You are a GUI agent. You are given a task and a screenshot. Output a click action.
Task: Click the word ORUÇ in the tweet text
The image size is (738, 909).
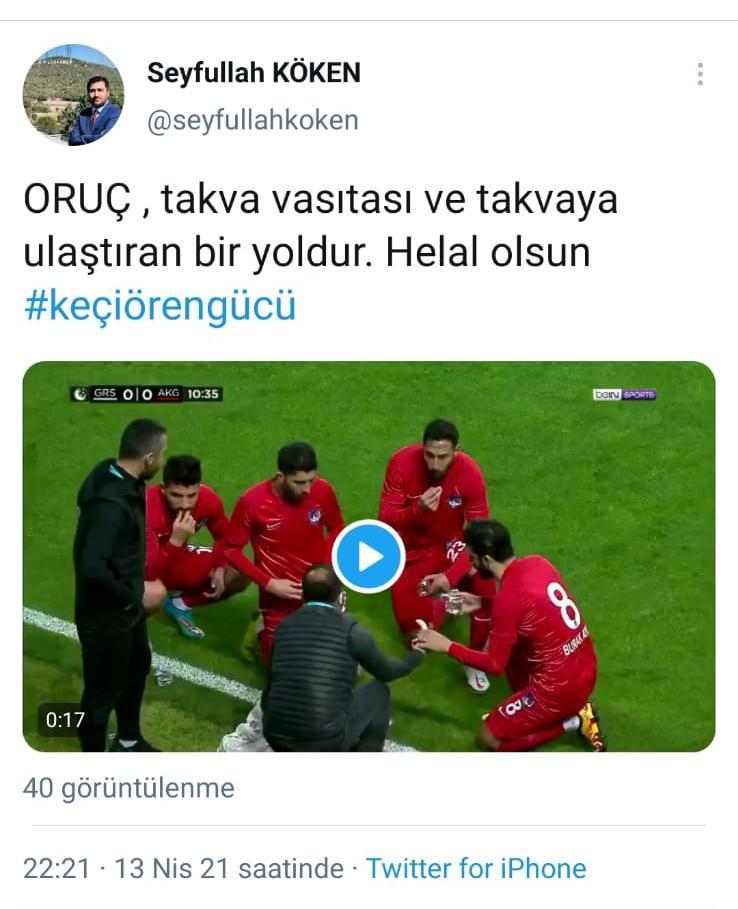point(78,200)
